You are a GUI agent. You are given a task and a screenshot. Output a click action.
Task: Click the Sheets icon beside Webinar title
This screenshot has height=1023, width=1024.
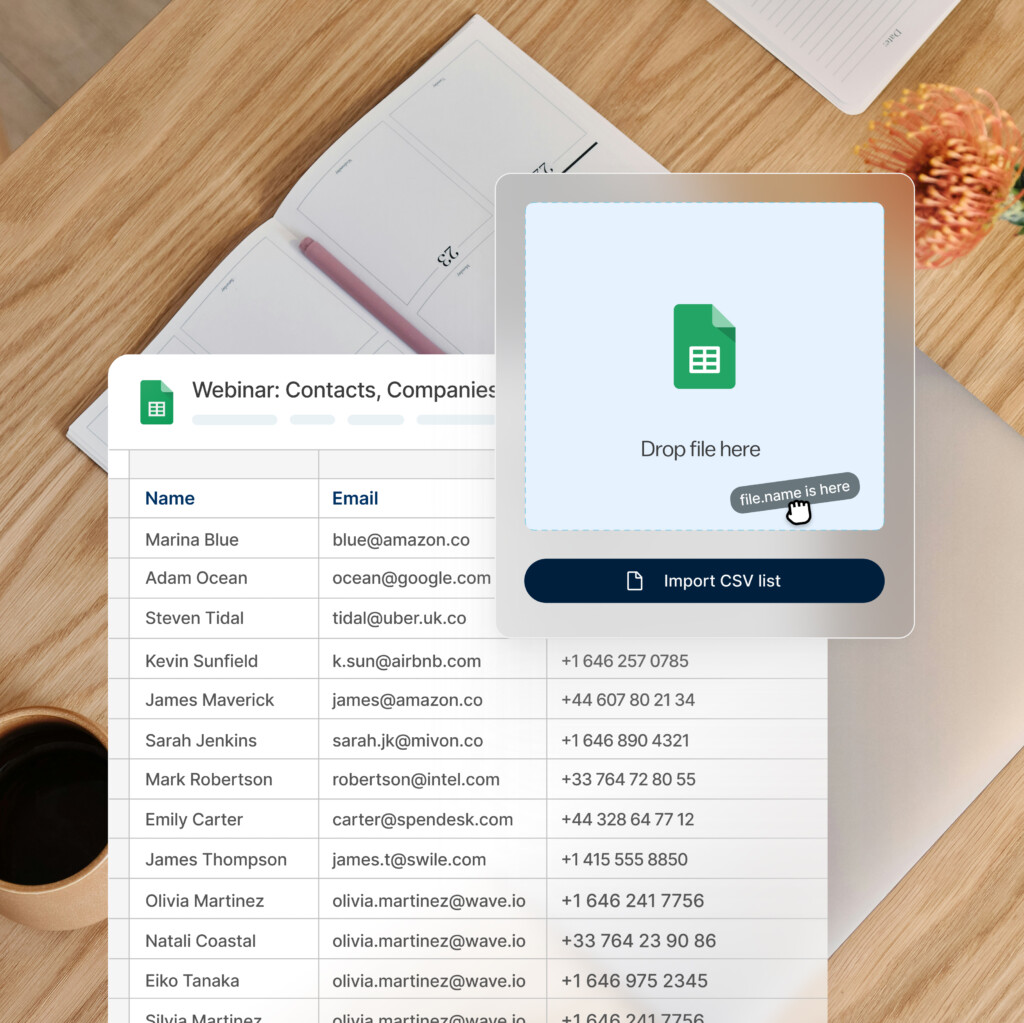157,402
